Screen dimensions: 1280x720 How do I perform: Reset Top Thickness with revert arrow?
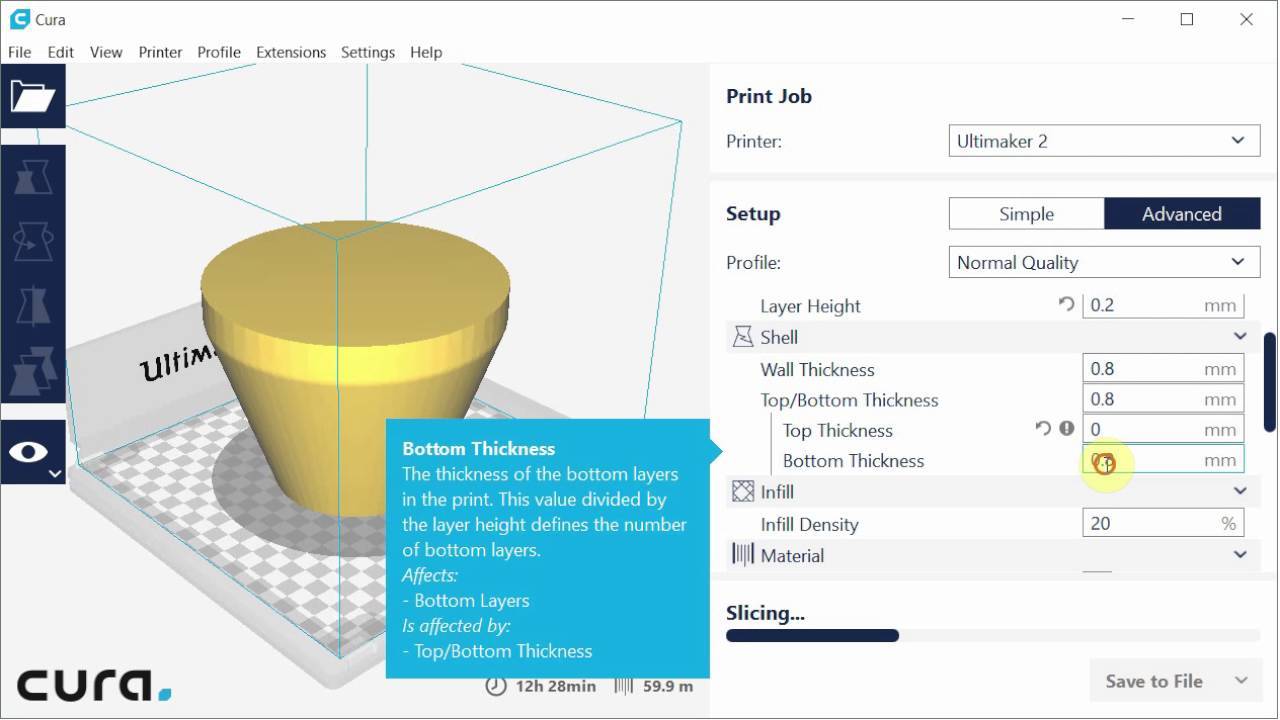(x=1043, y=428)
